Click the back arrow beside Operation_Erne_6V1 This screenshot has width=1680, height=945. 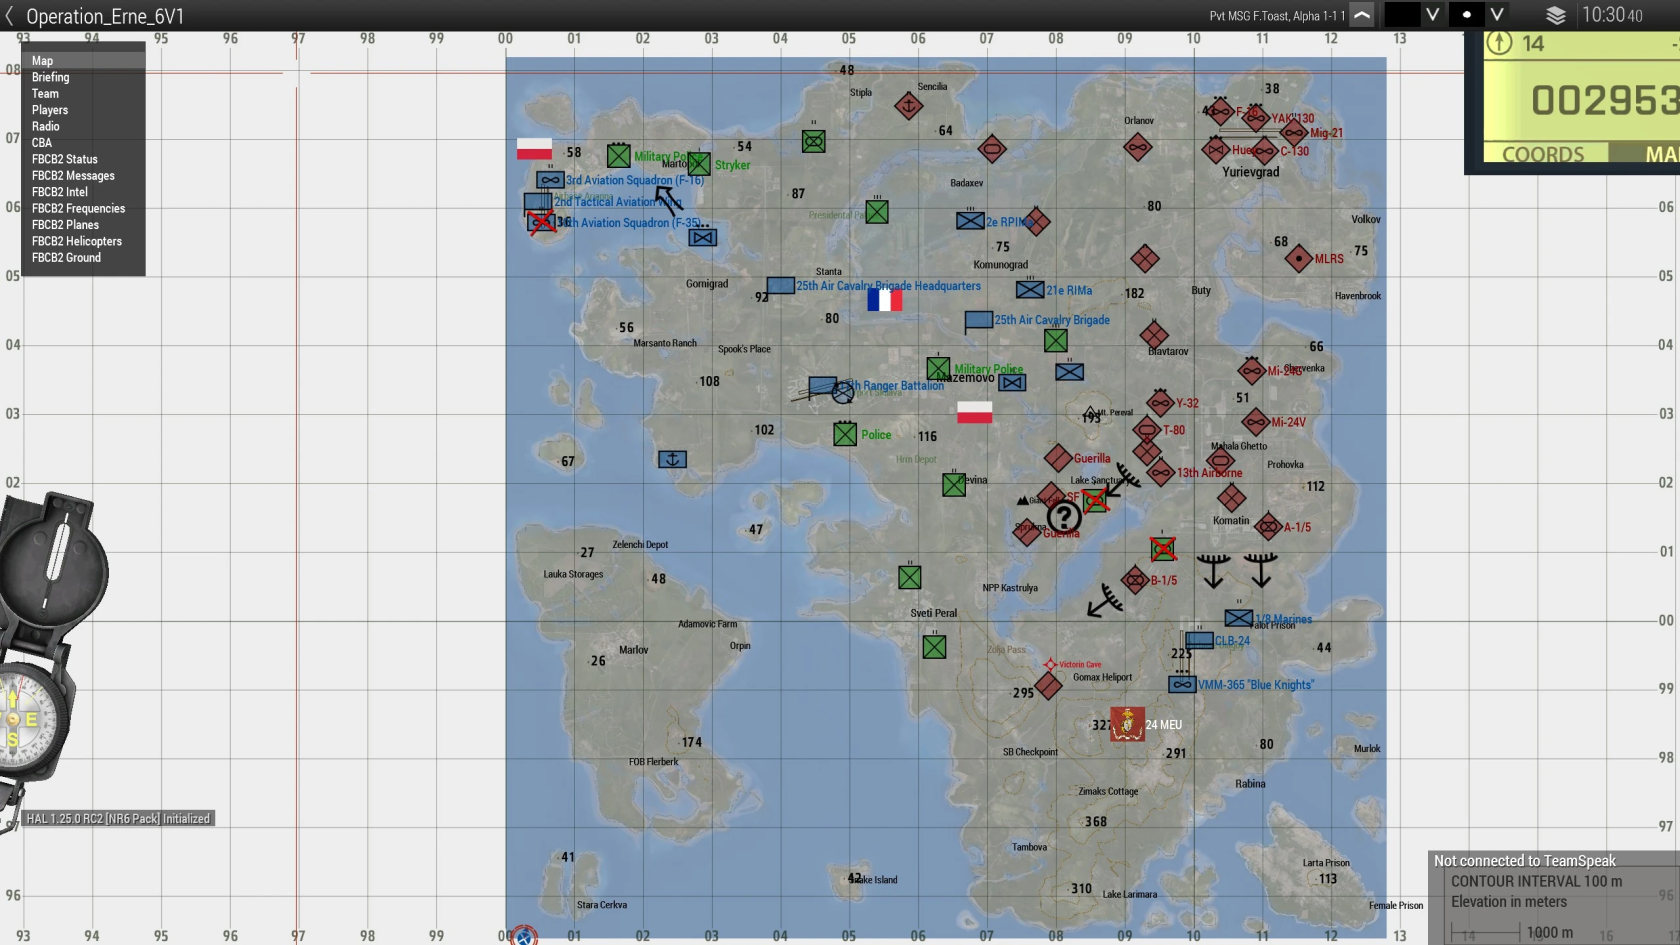coord(10,16)
